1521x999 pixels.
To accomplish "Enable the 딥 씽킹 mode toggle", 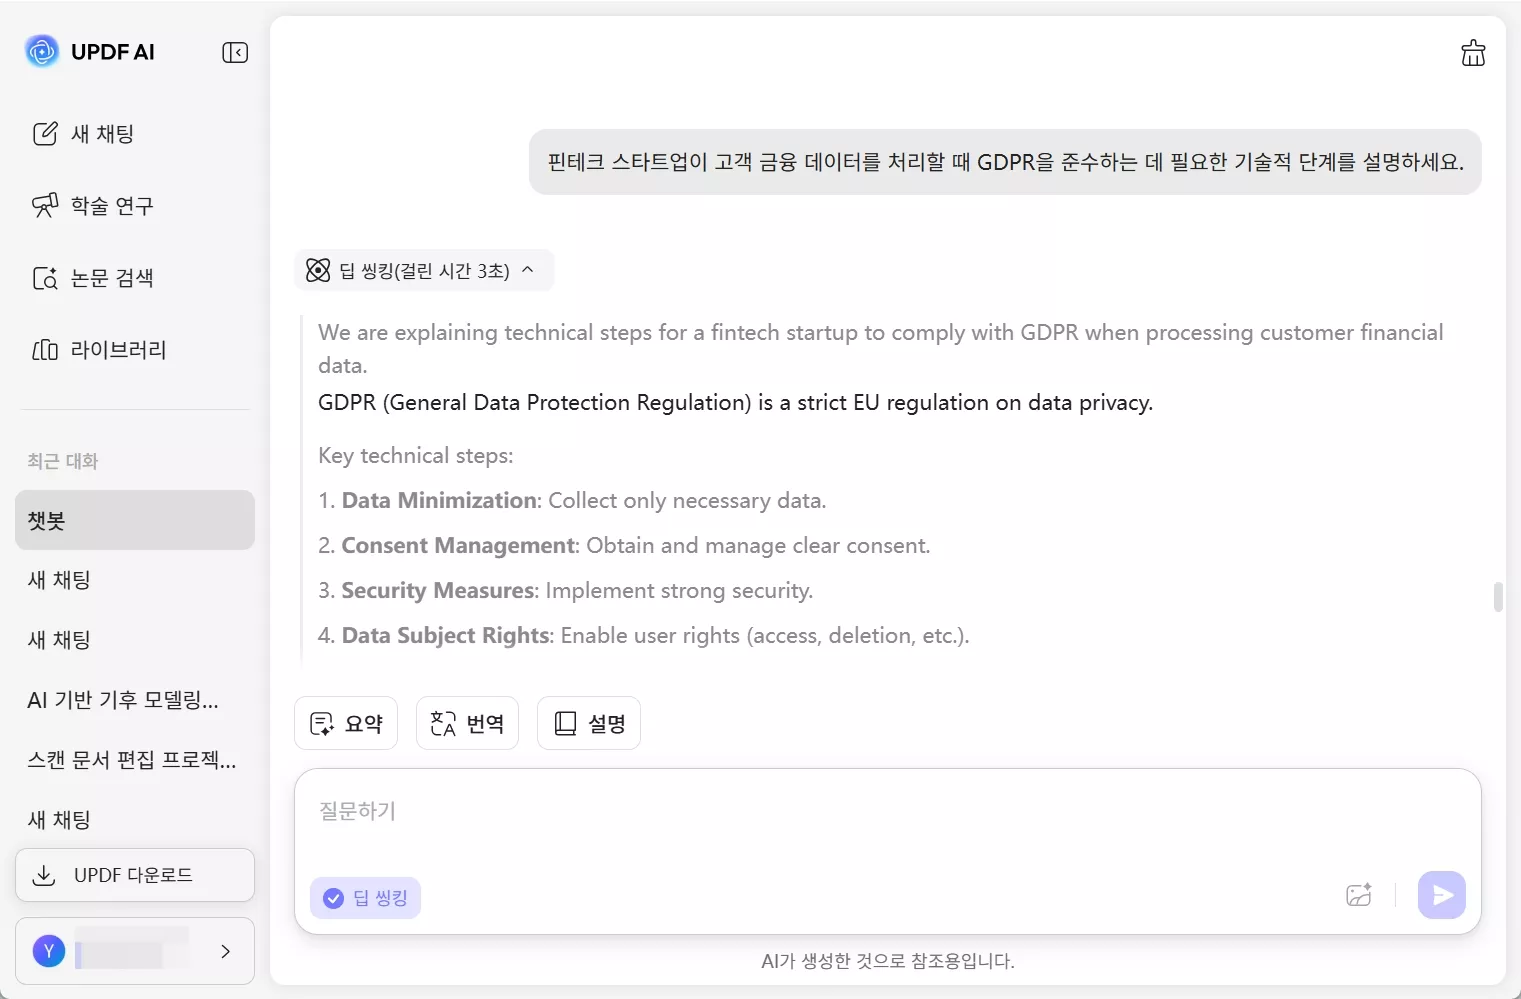I will click(365, 897).
